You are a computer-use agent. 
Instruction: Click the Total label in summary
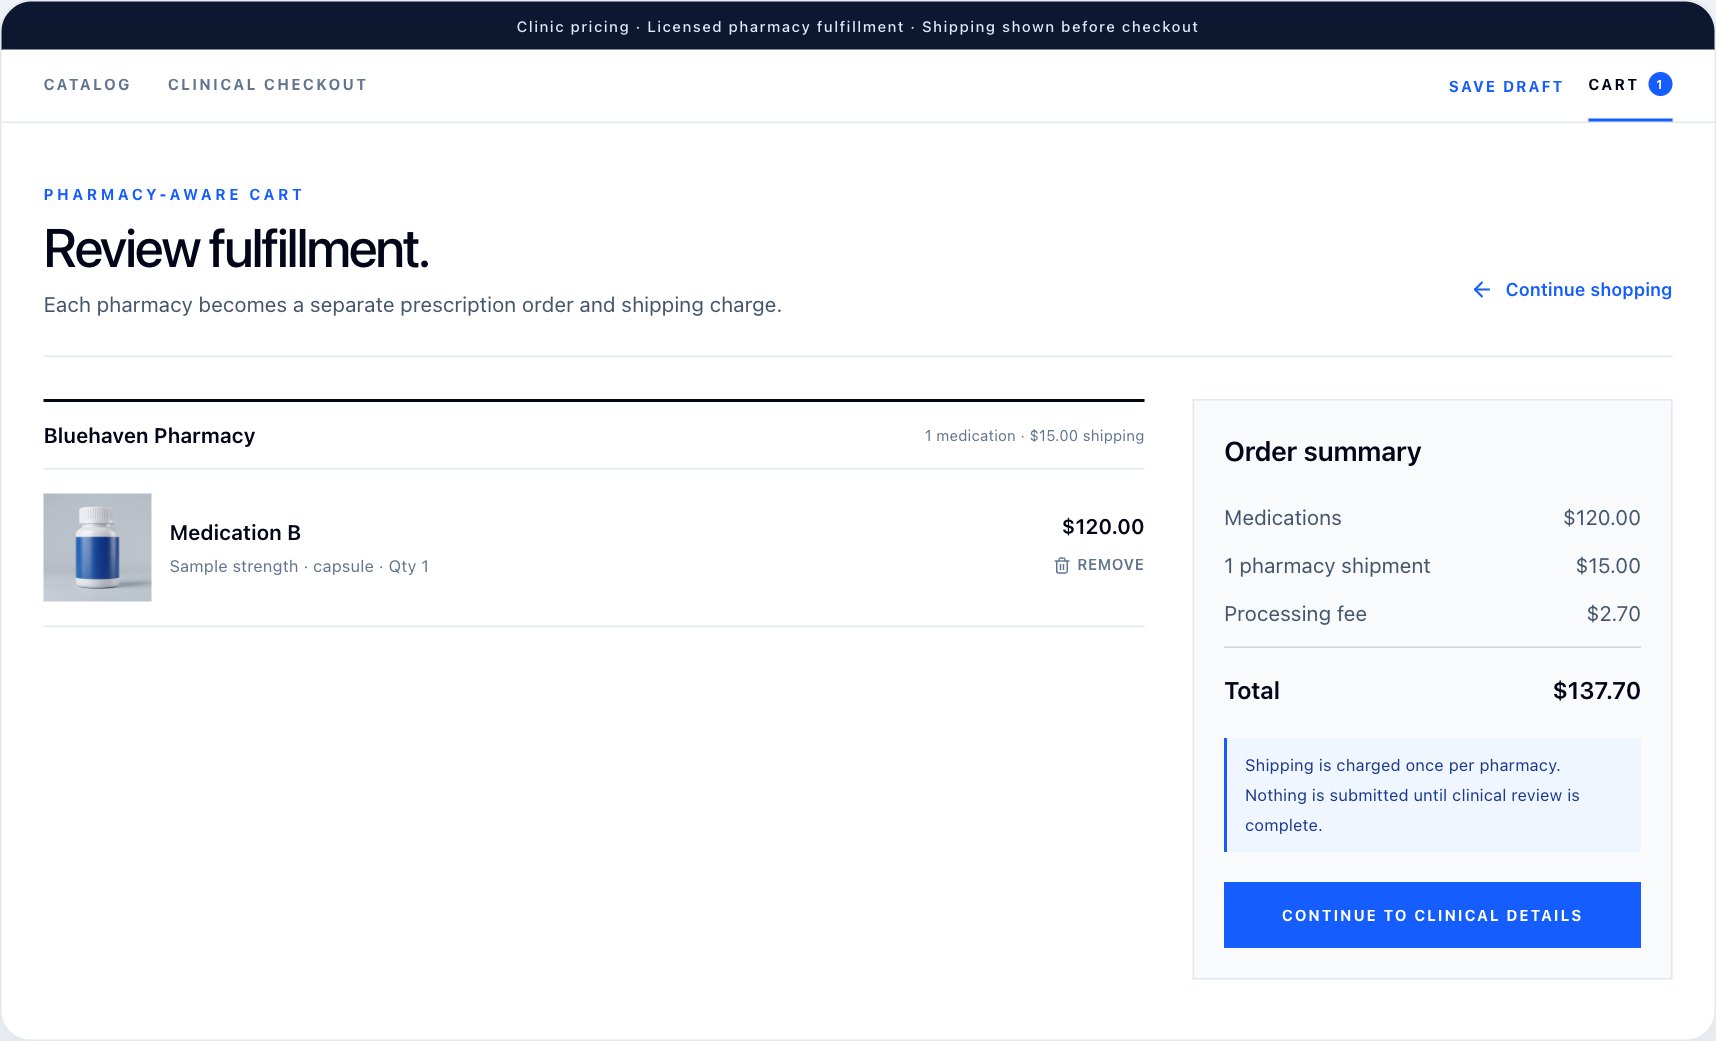point(1252,691)
